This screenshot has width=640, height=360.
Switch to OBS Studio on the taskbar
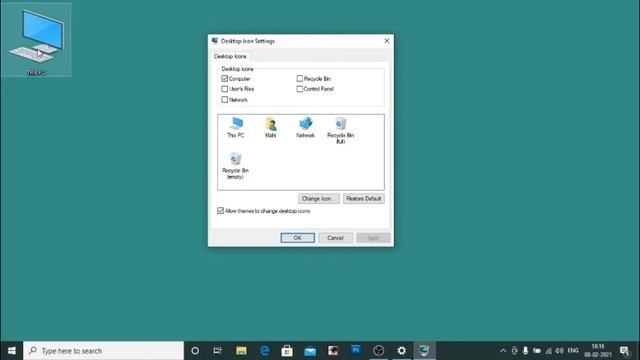379,351
